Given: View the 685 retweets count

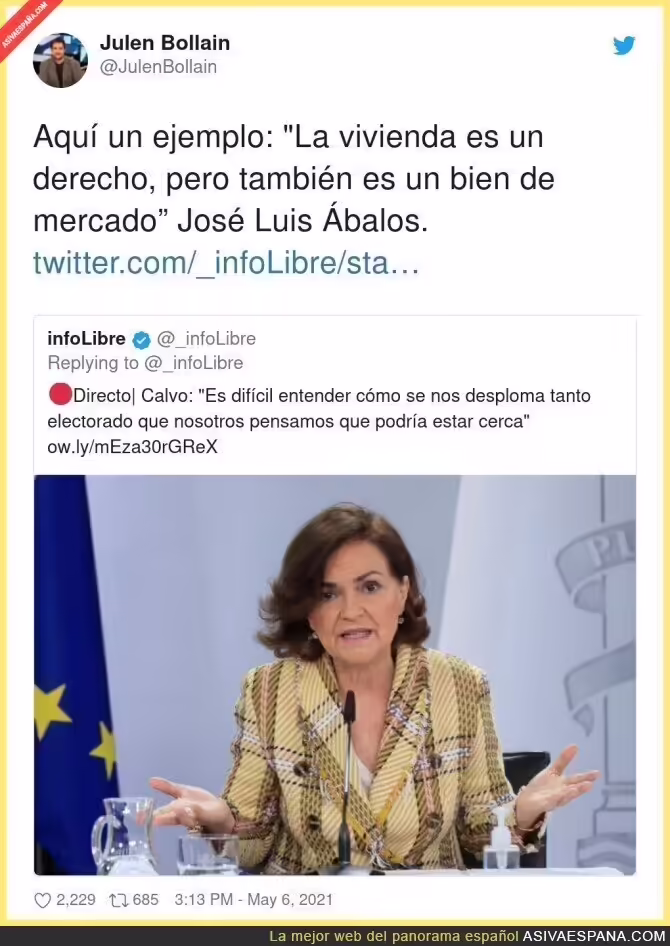Looking at the screenshot, I should pos(145,900).
